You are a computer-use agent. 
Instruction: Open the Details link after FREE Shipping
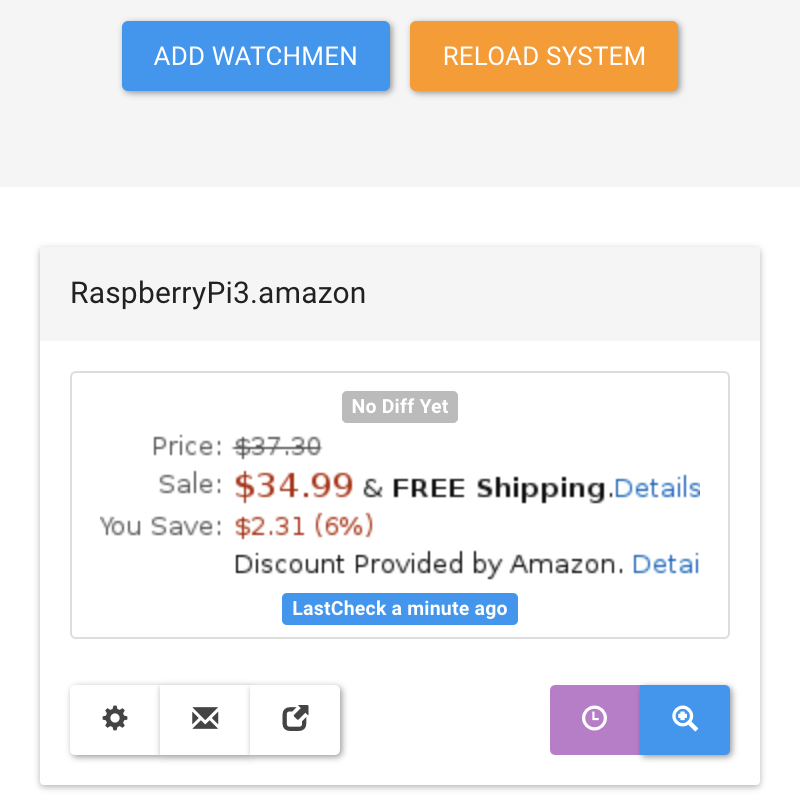coord(657,488)
